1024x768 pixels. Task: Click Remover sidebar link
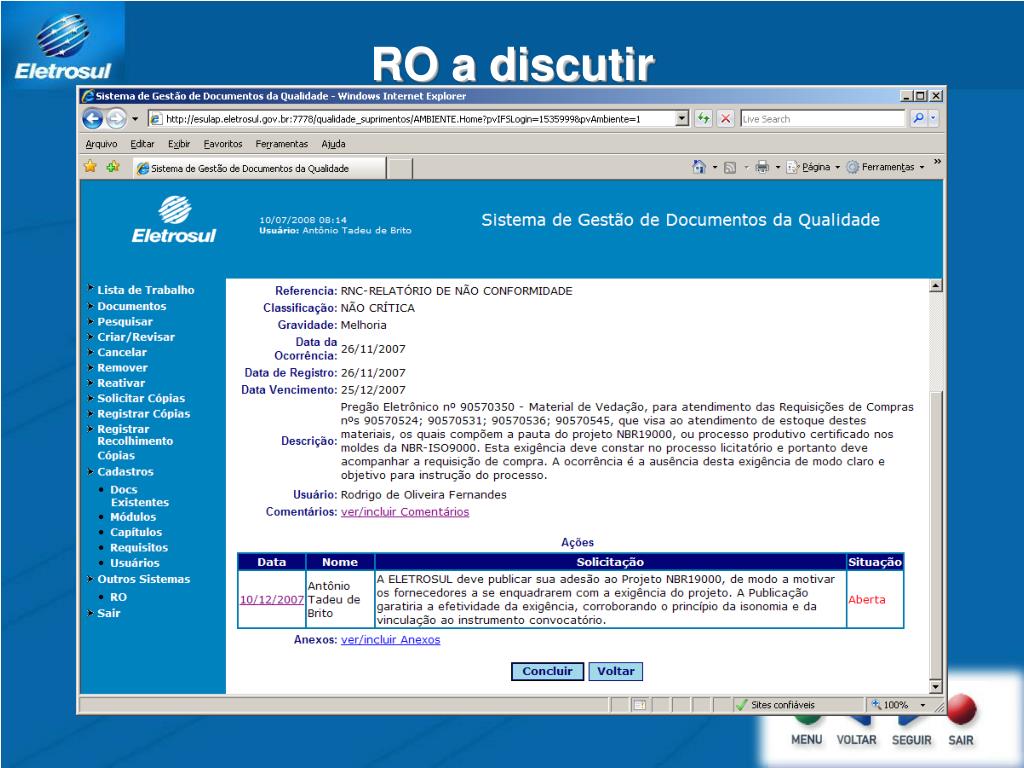pos(122,368)
